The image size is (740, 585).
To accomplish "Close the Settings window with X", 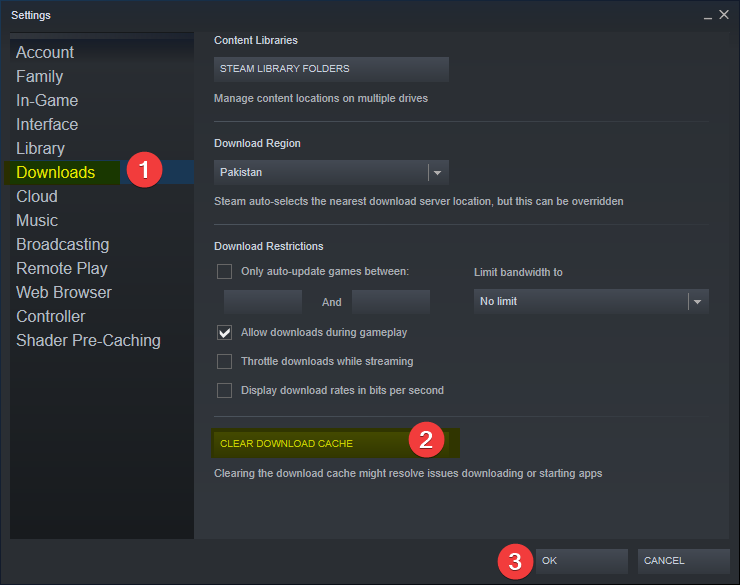I will pyautogui.click(x=724, y=15).
